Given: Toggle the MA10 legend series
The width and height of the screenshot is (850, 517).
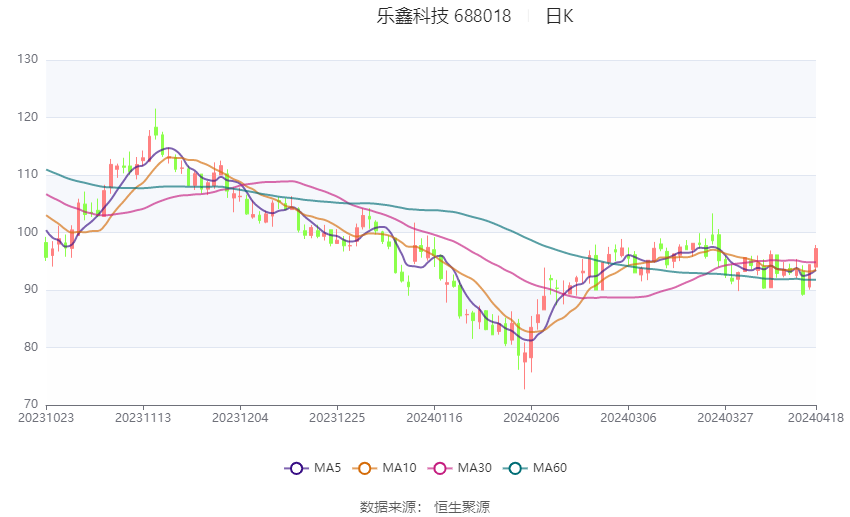Looking at the screenshot, I should pos(384,468).
